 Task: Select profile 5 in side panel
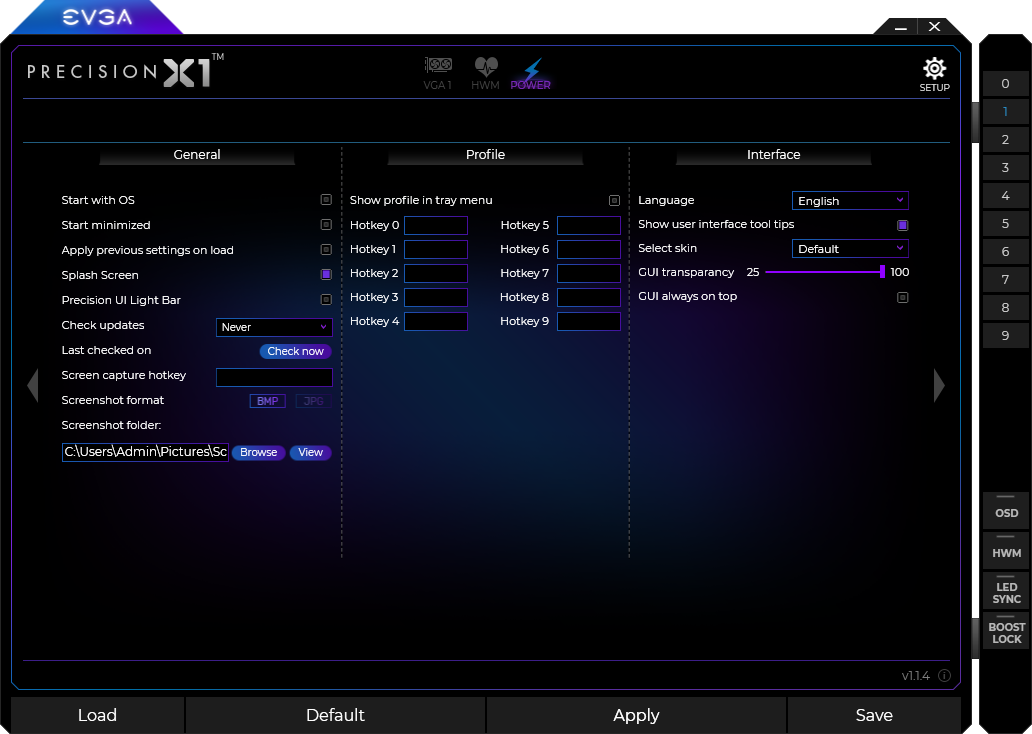[x=1005, y=224]
